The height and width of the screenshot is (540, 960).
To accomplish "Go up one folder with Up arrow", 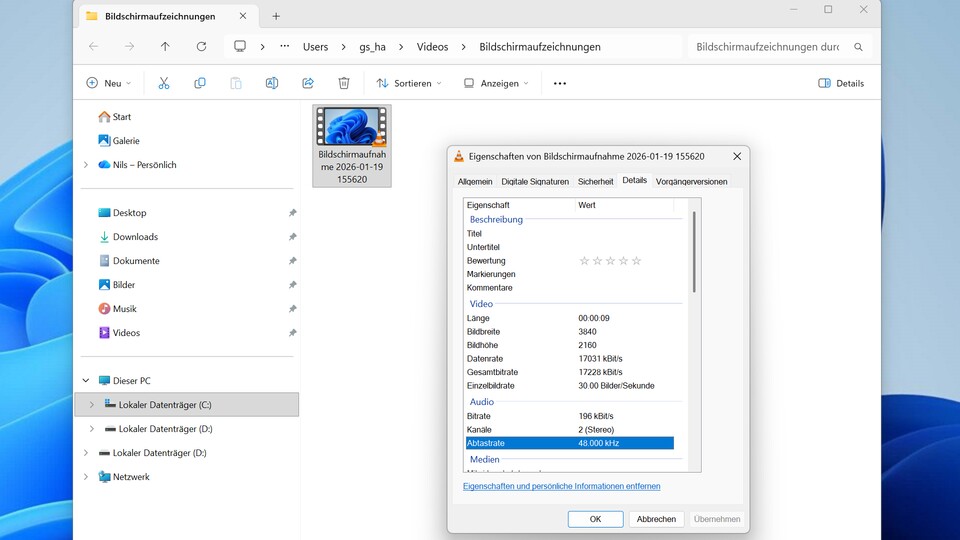I will (x=165, y=47).
